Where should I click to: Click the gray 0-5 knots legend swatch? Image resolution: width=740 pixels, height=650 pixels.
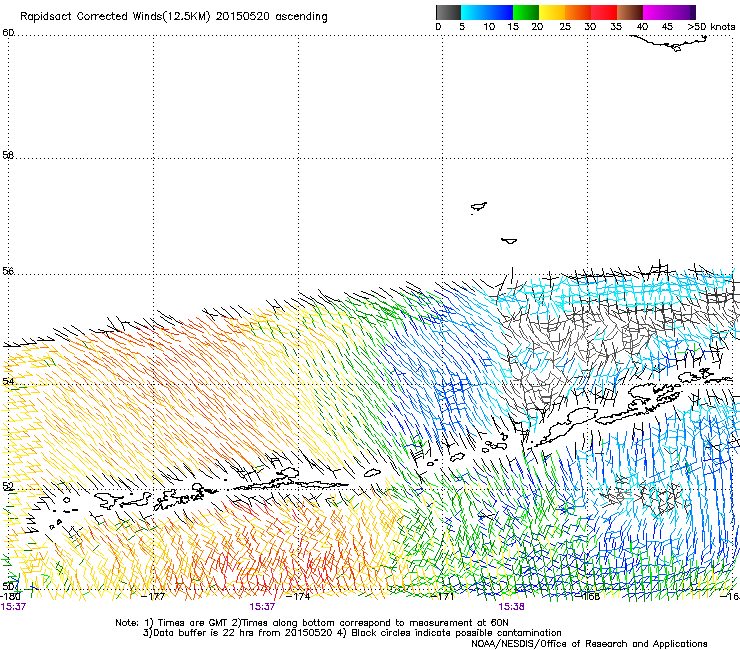pyautogui.click(x=448, y=12)
